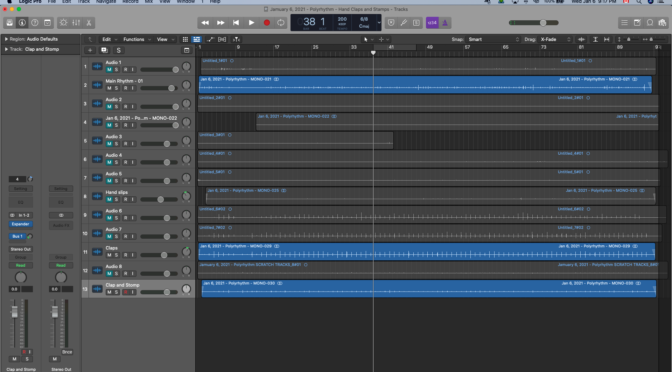The image size is (672, 372).
Task: Open the Drag X-Fade dropdown
Action: coord(555,39)
